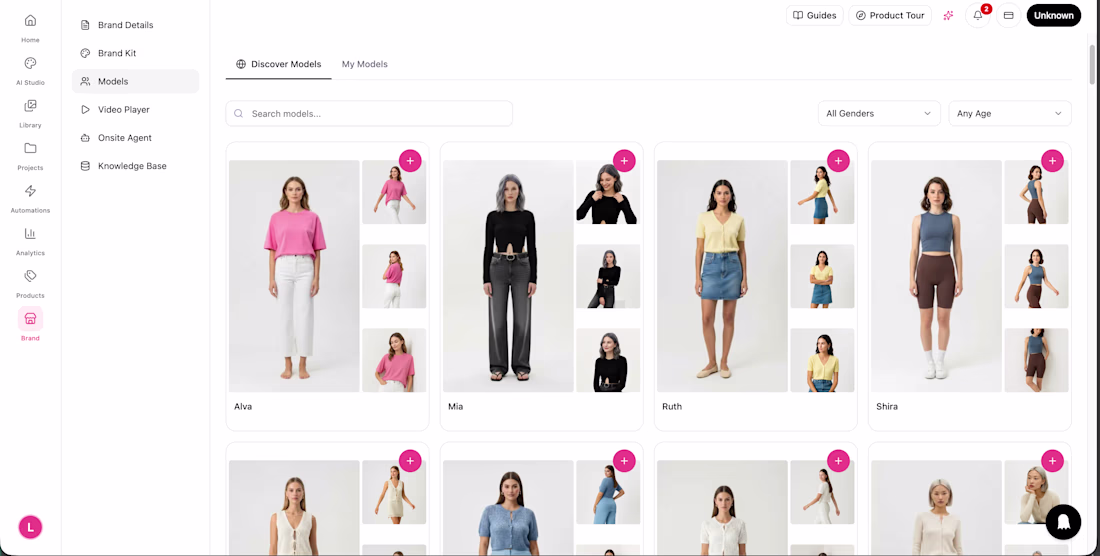Click the Alva model name

click(x=243, y=407)
